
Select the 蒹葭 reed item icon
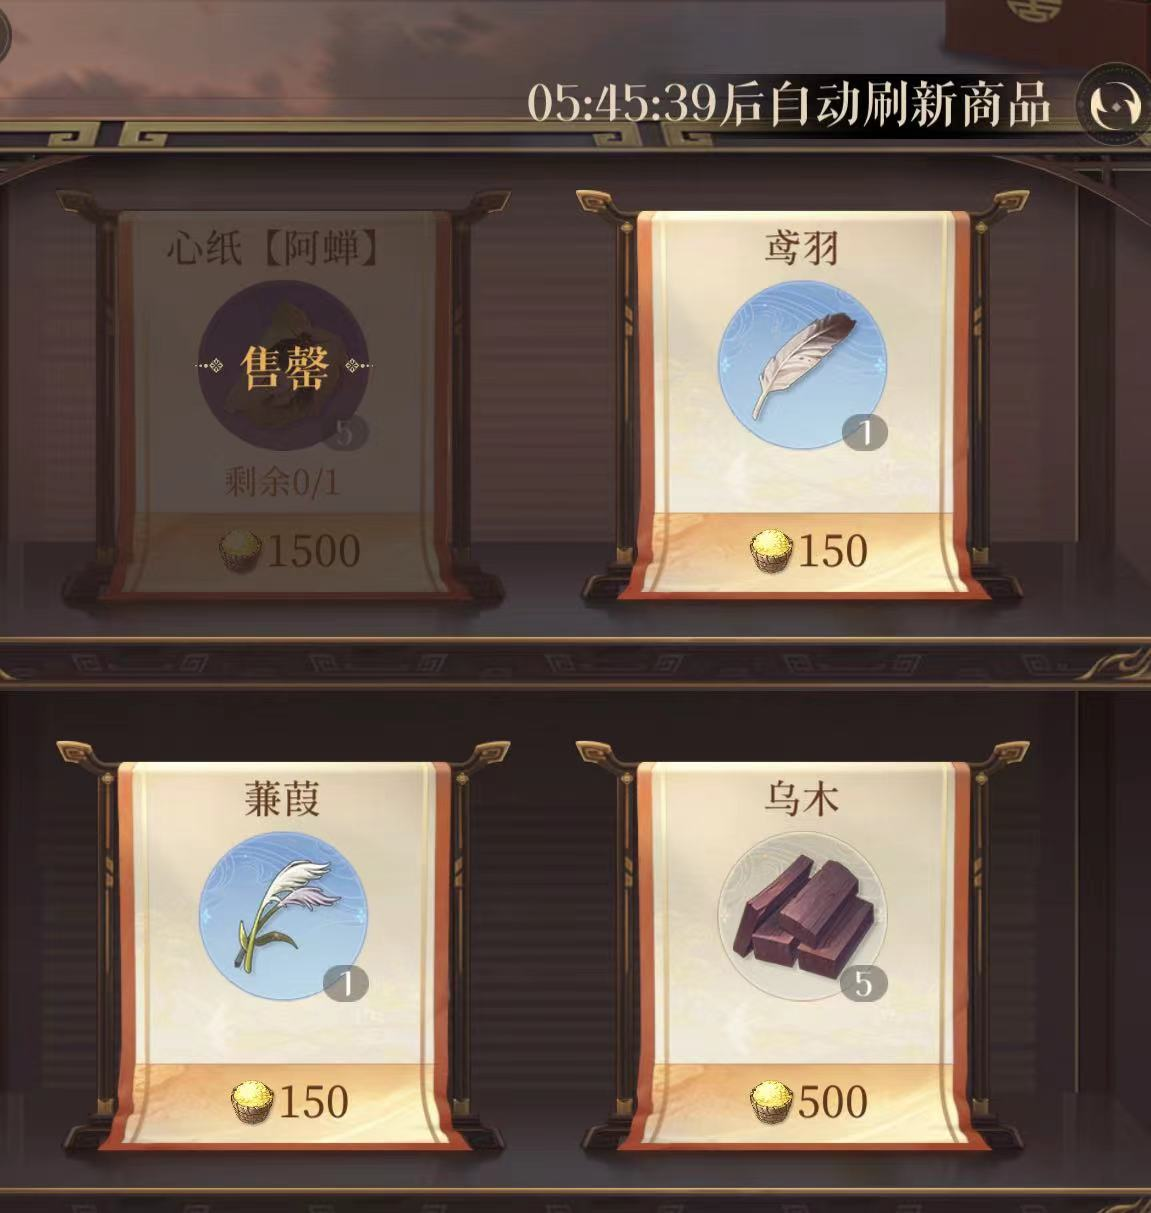[283, 916]
